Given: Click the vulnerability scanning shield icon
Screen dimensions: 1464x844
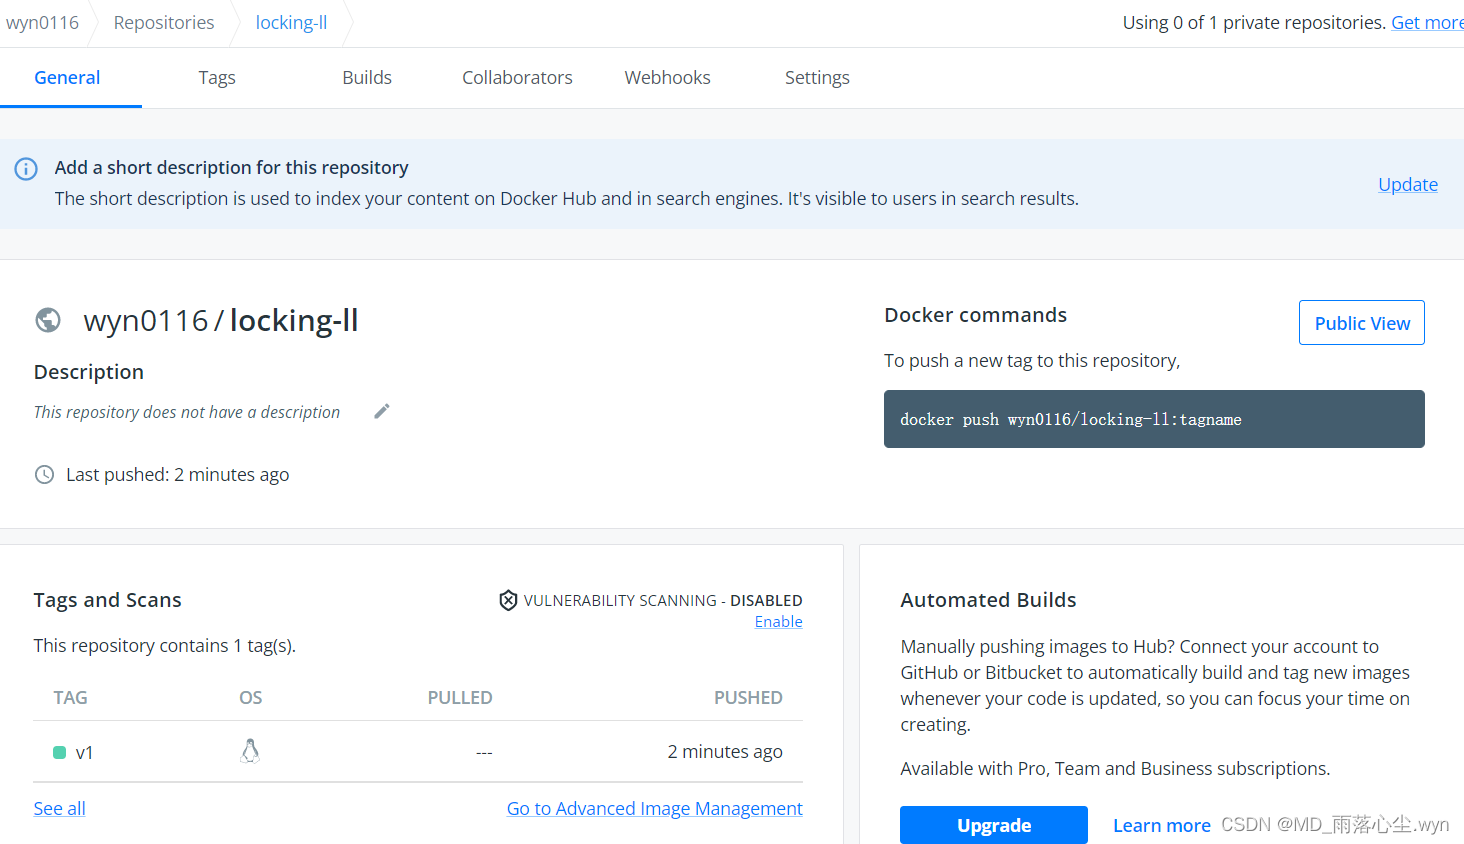Looking at the screenshot, I should [x=508, y=600].
